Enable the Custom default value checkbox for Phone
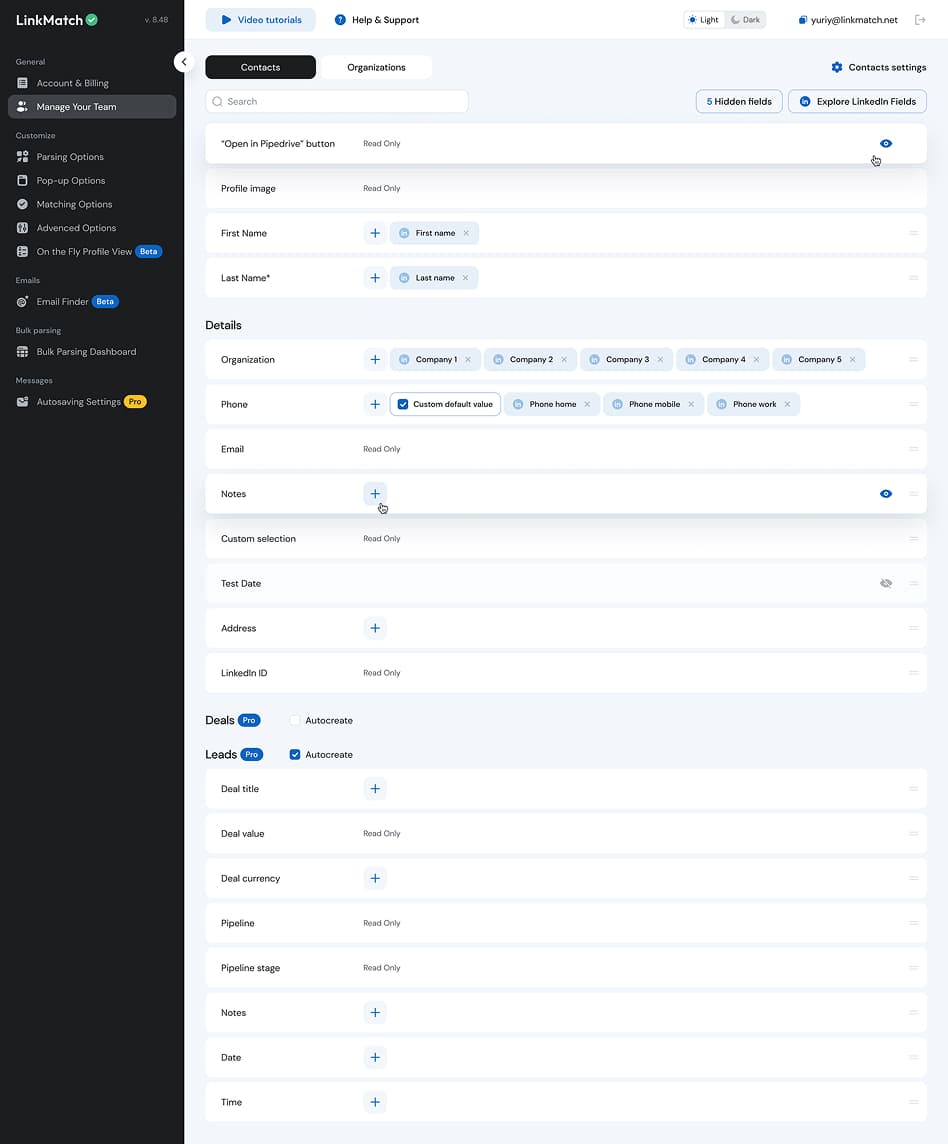Image resolution: width=948 pixels, height=1144 pixels. [403, 404]
